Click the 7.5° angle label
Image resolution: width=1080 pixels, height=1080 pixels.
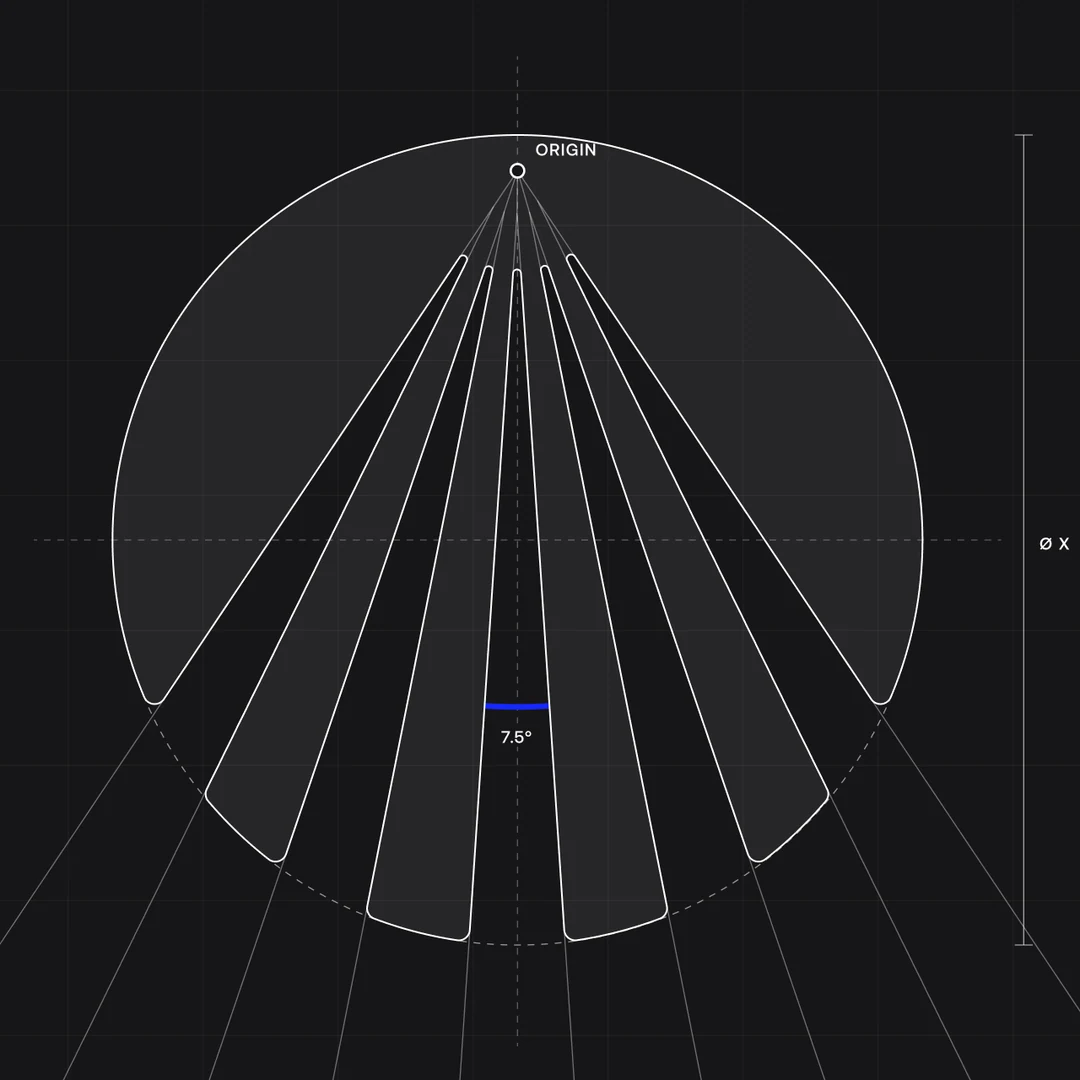(x=517, y=737)
